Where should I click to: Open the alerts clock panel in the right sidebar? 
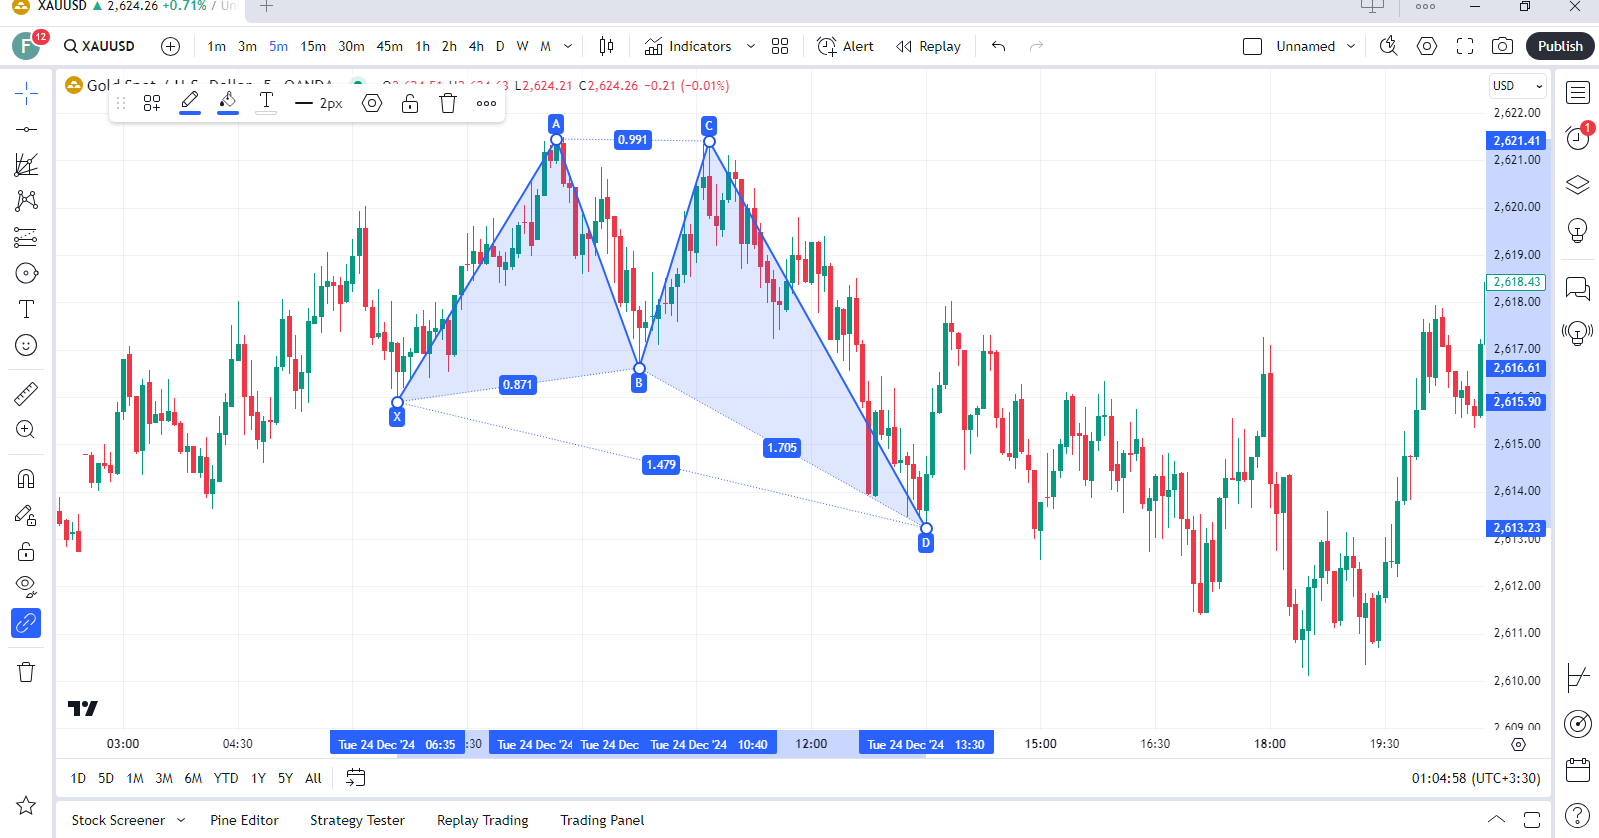click(x=1578, y=137)
